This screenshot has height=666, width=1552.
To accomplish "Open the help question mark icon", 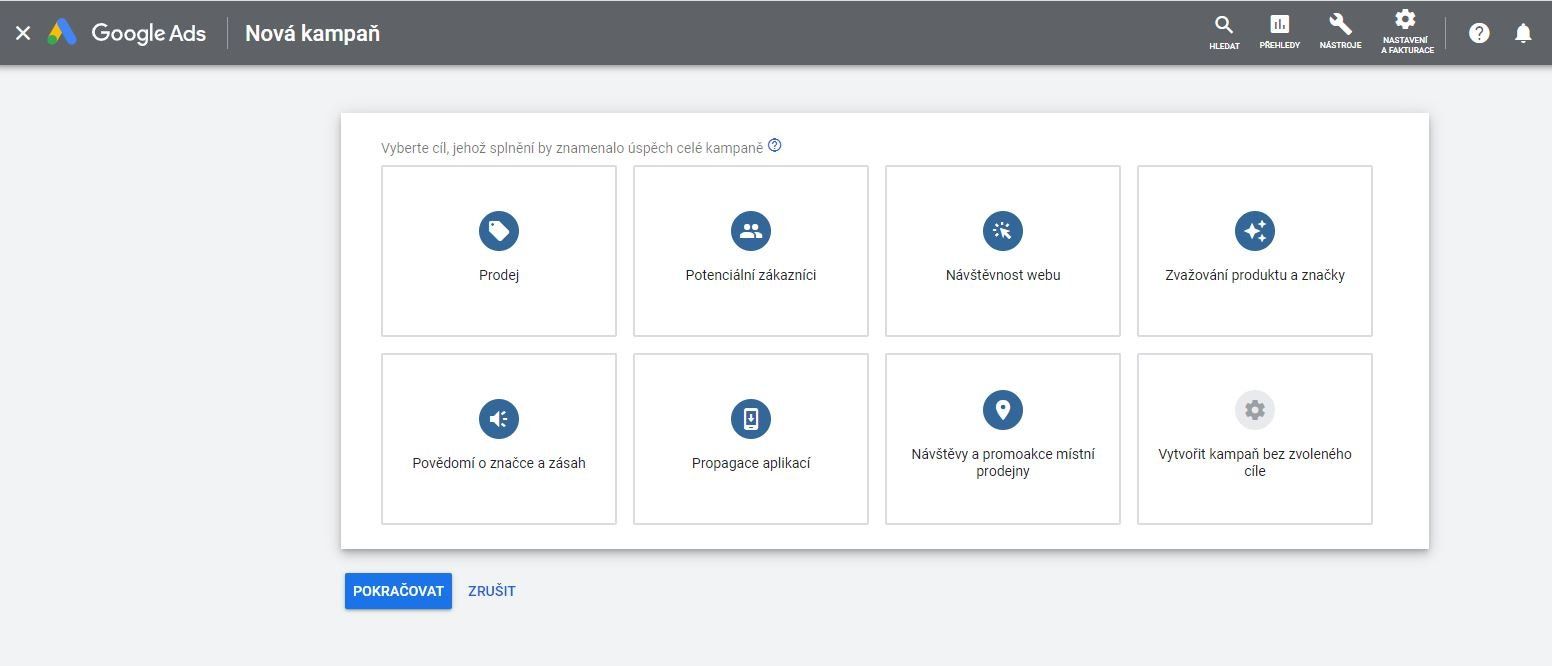I will (1479, 33).
